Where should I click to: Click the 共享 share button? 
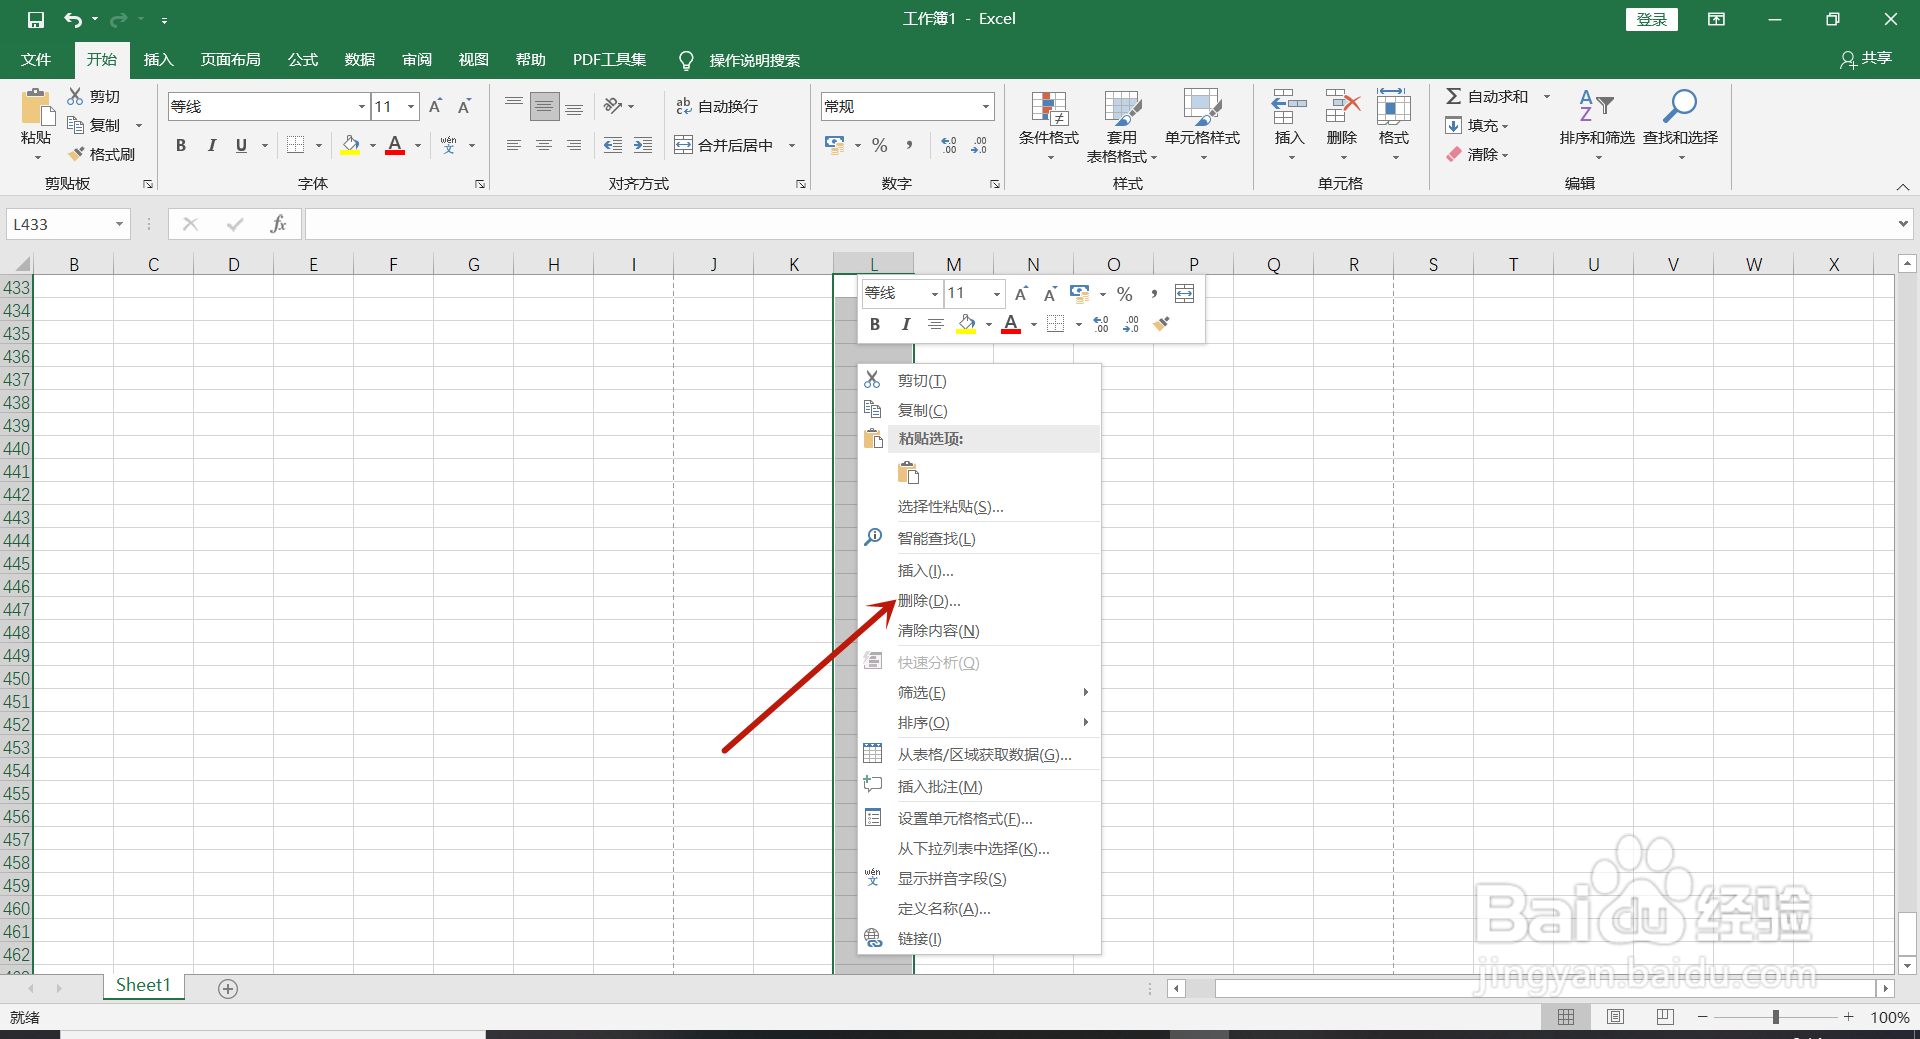pos(1866,59)
